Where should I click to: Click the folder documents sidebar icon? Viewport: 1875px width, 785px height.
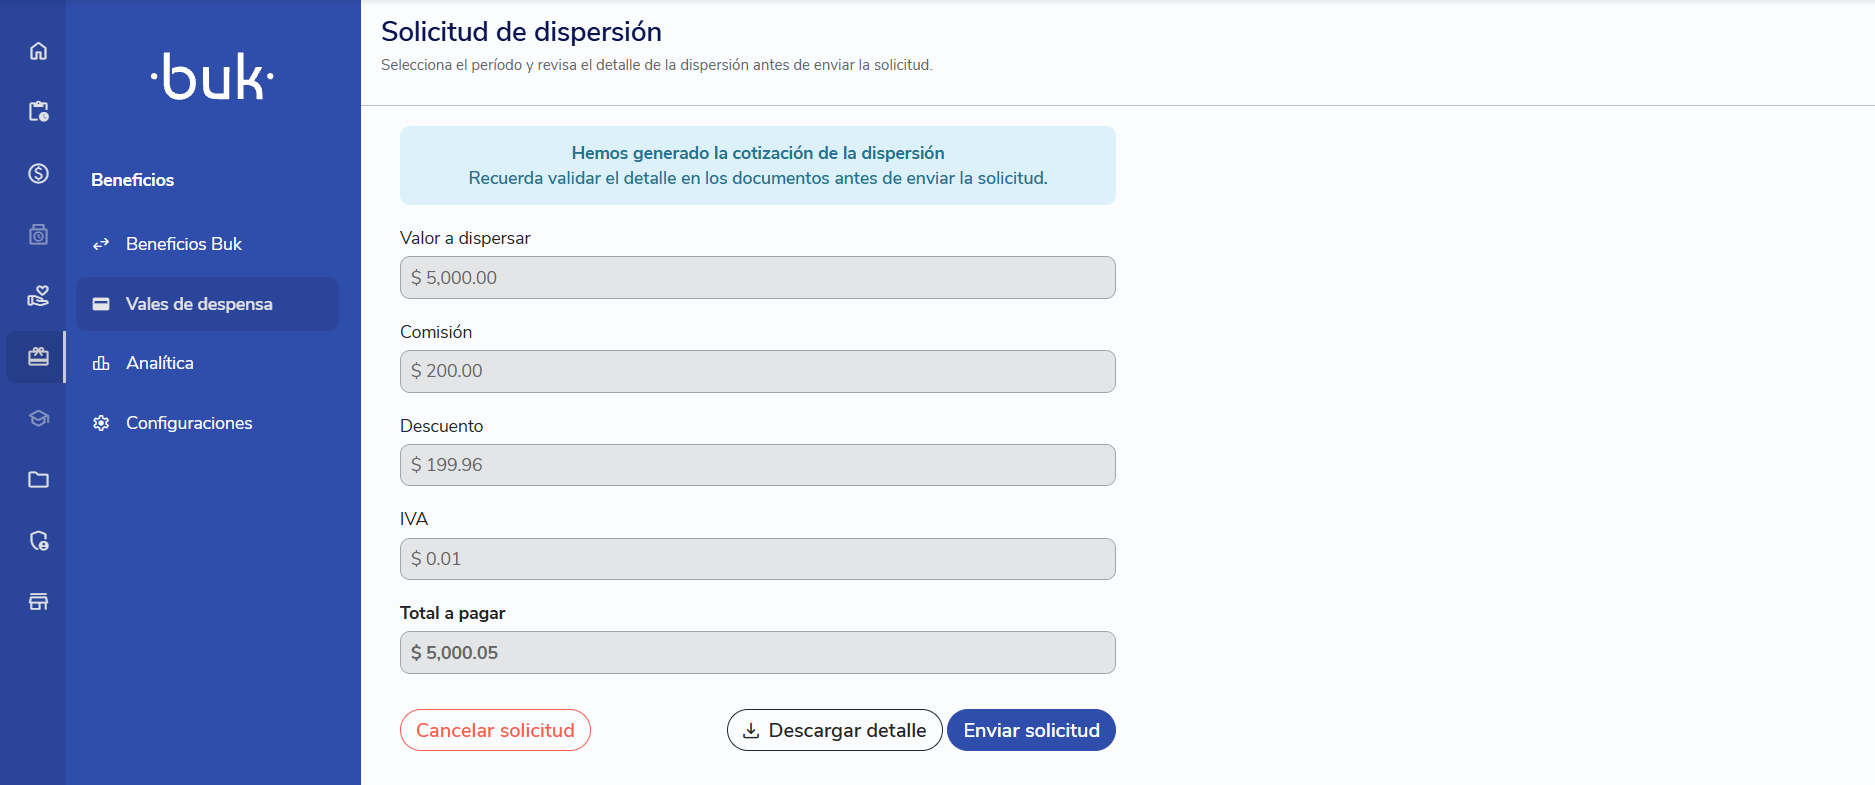coord(38,480)
